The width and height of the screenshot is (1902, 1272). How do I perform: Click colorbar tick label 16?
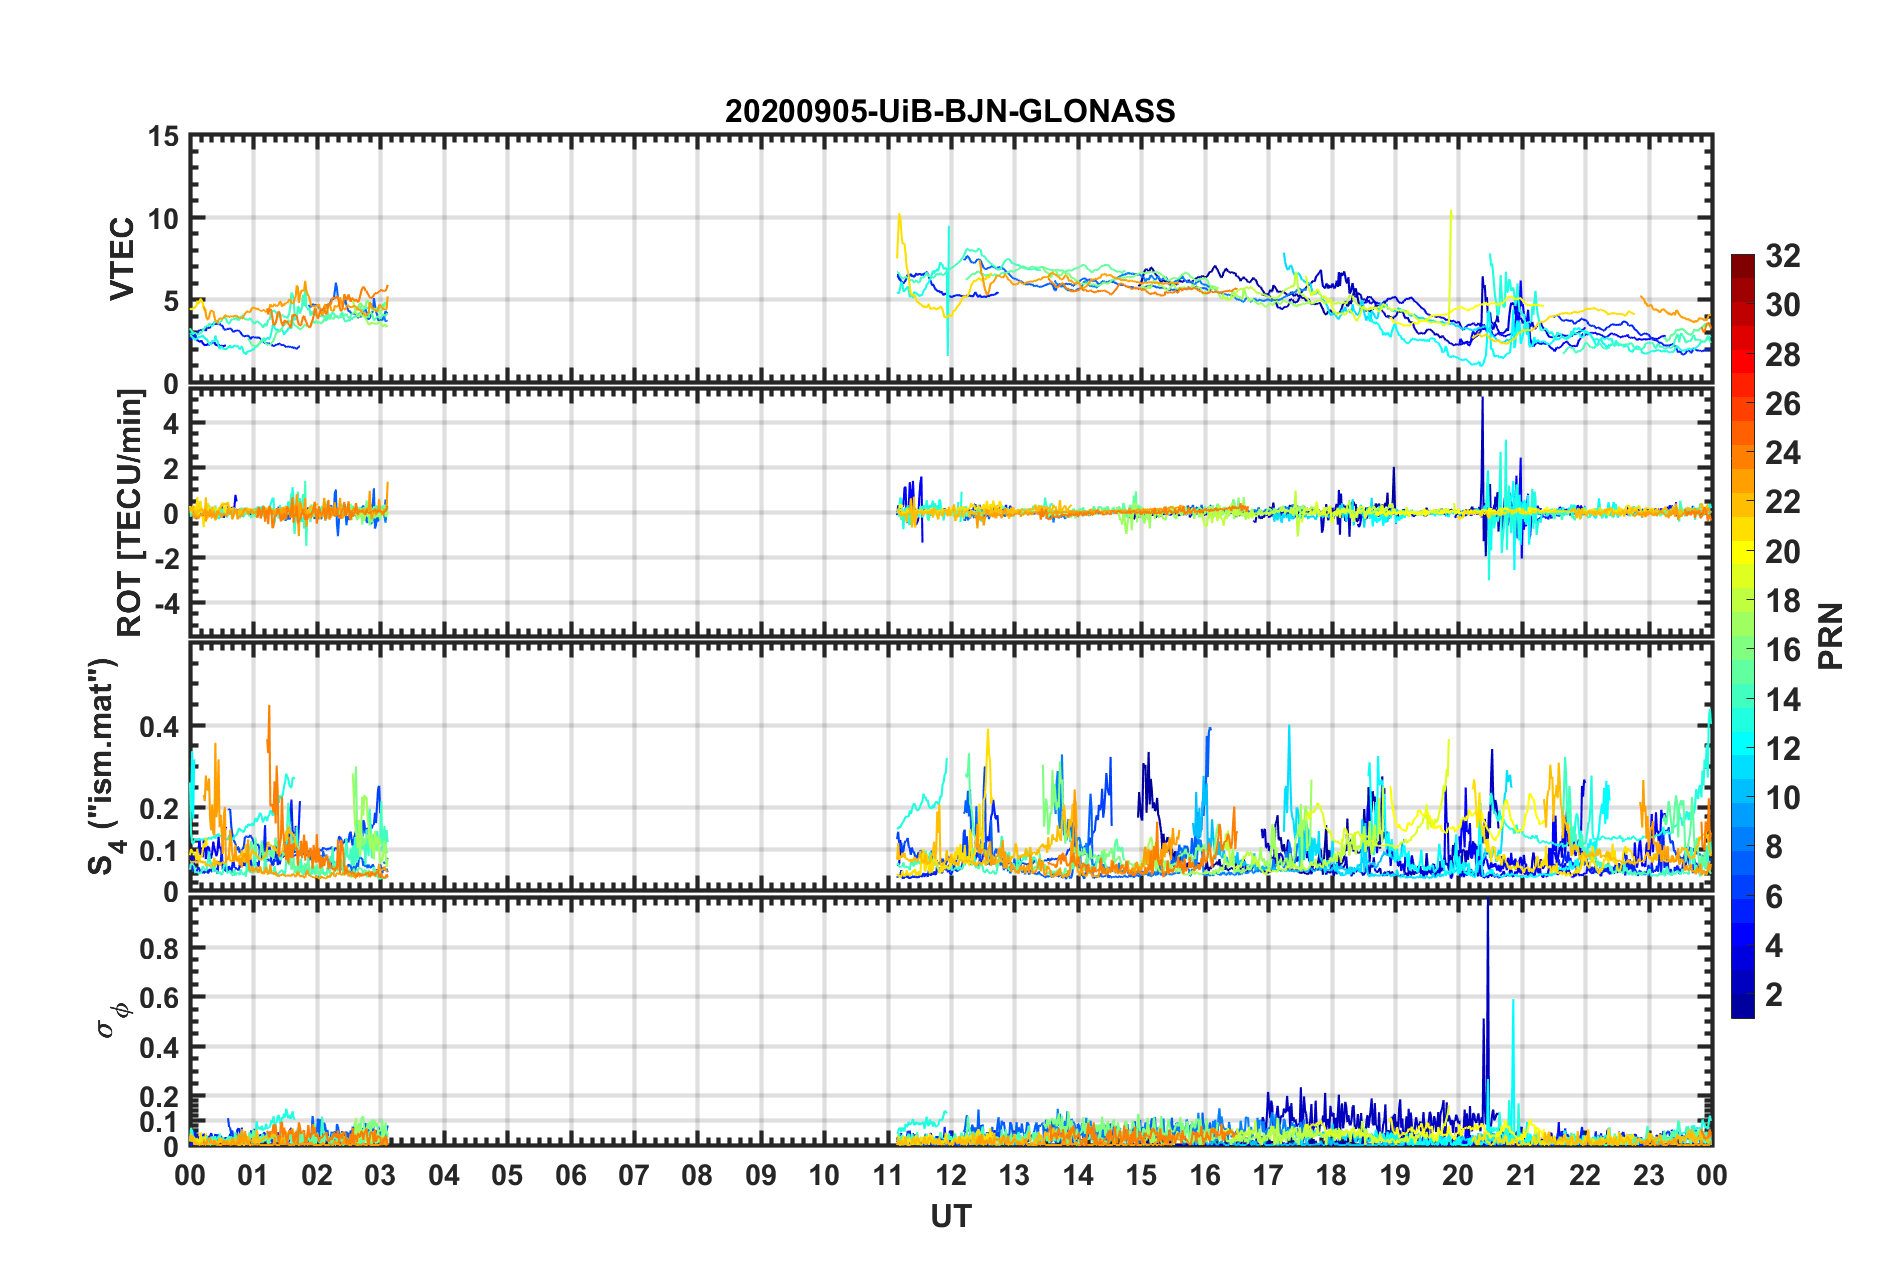click(1783, 650)
